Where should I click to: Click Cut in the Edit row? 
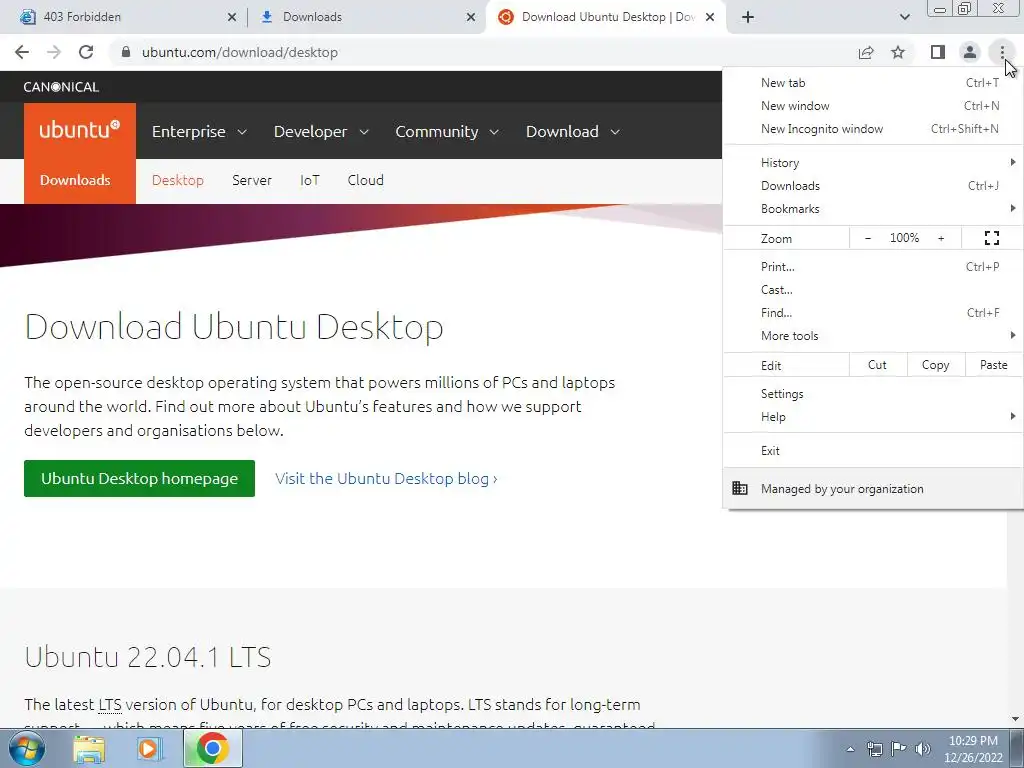pos(878,365)
